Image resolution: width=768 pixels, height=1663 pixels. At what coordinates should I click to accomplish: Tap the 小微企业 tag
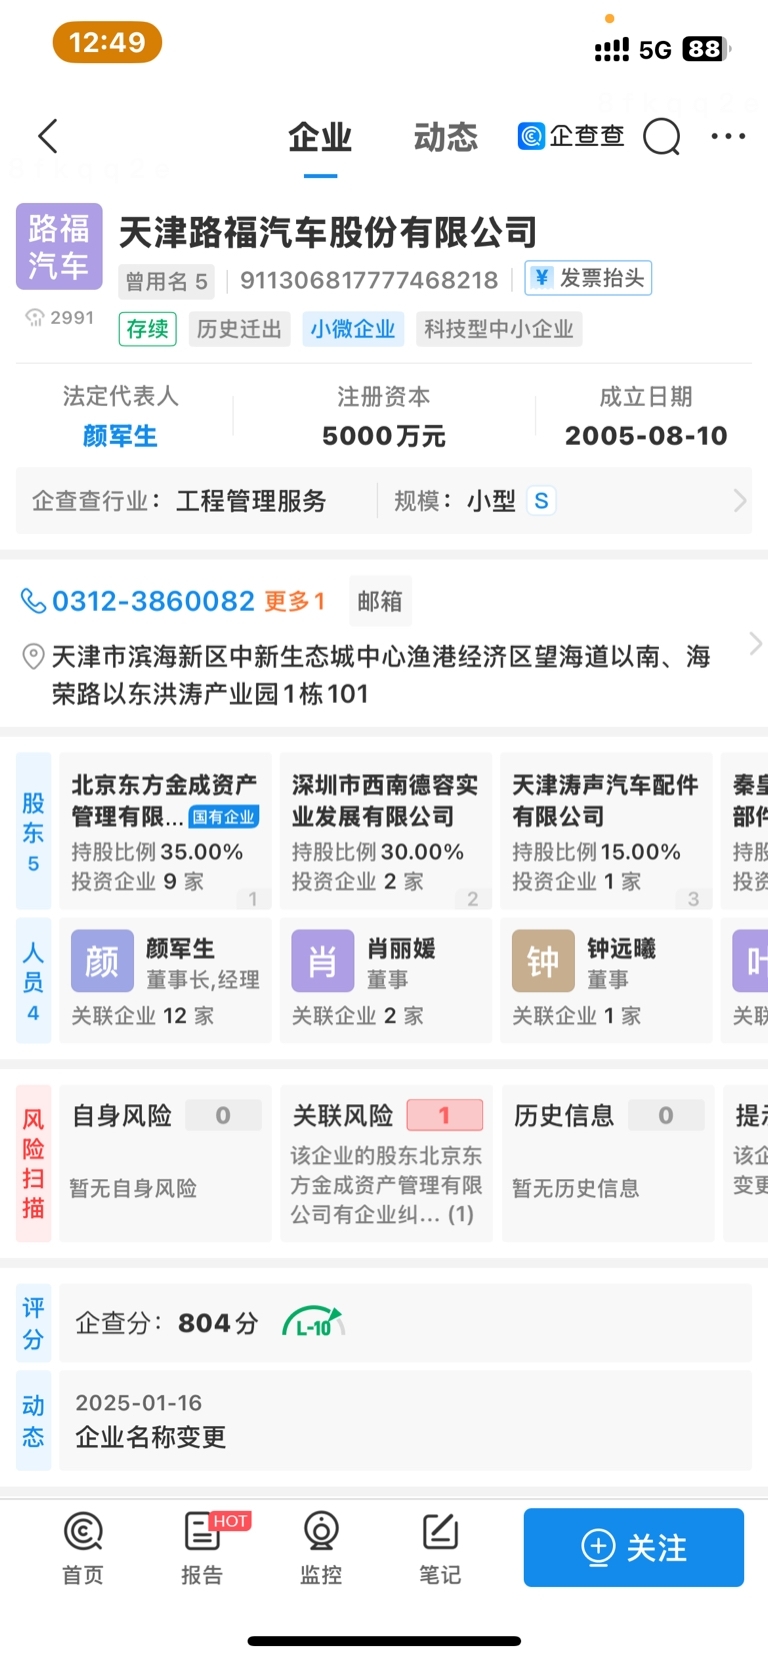point(353,329)
